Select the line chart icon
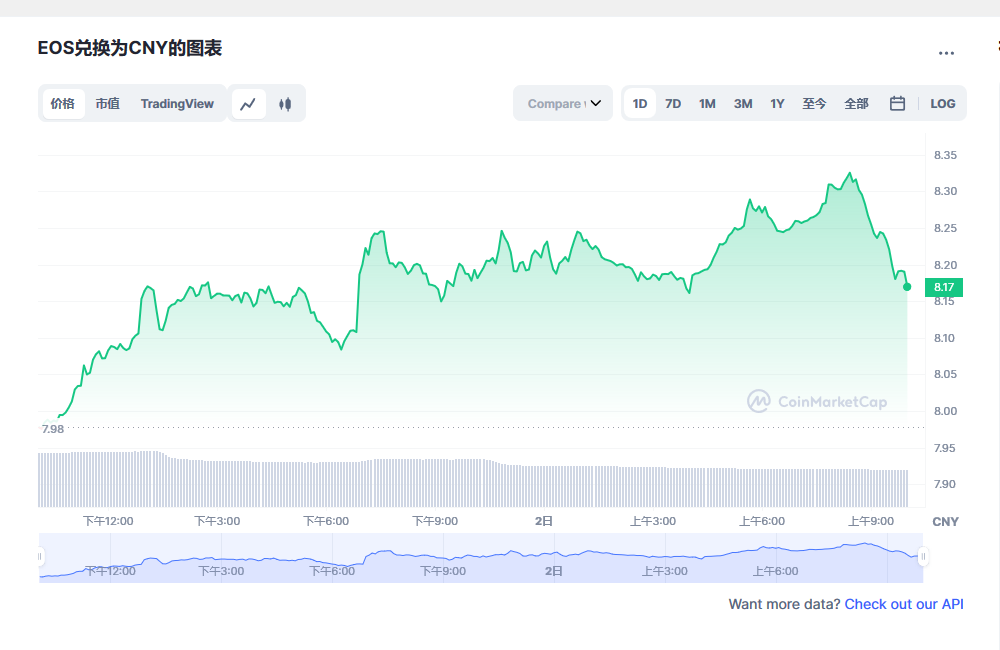1000x650 pixels. tap(248, 103)
